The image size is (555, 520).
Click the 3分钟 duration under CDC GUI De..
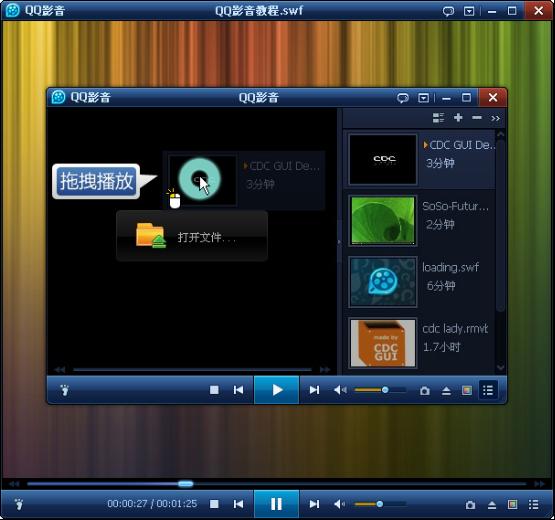440,164
